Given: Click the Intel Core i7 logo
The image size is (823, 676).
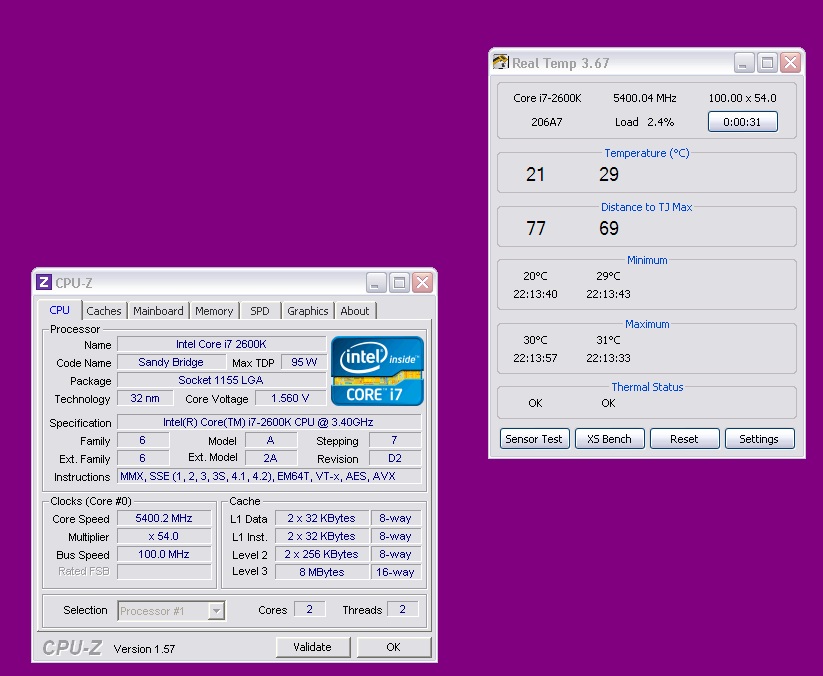Looking at the screenshot, I should click(377, 371).
